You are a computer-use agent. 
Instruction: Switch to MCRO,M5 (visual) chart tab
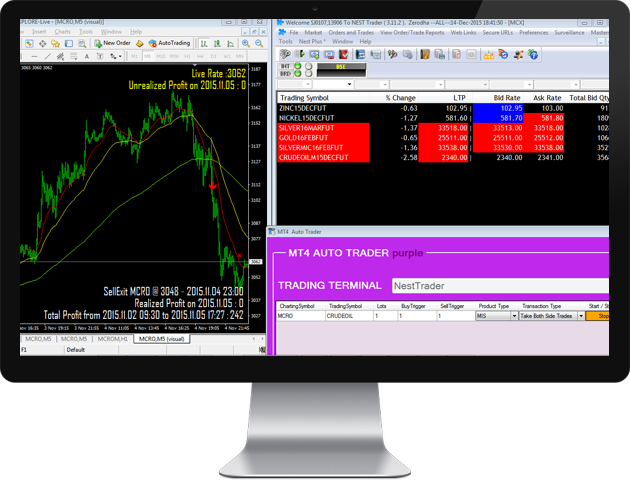[162, 339]
